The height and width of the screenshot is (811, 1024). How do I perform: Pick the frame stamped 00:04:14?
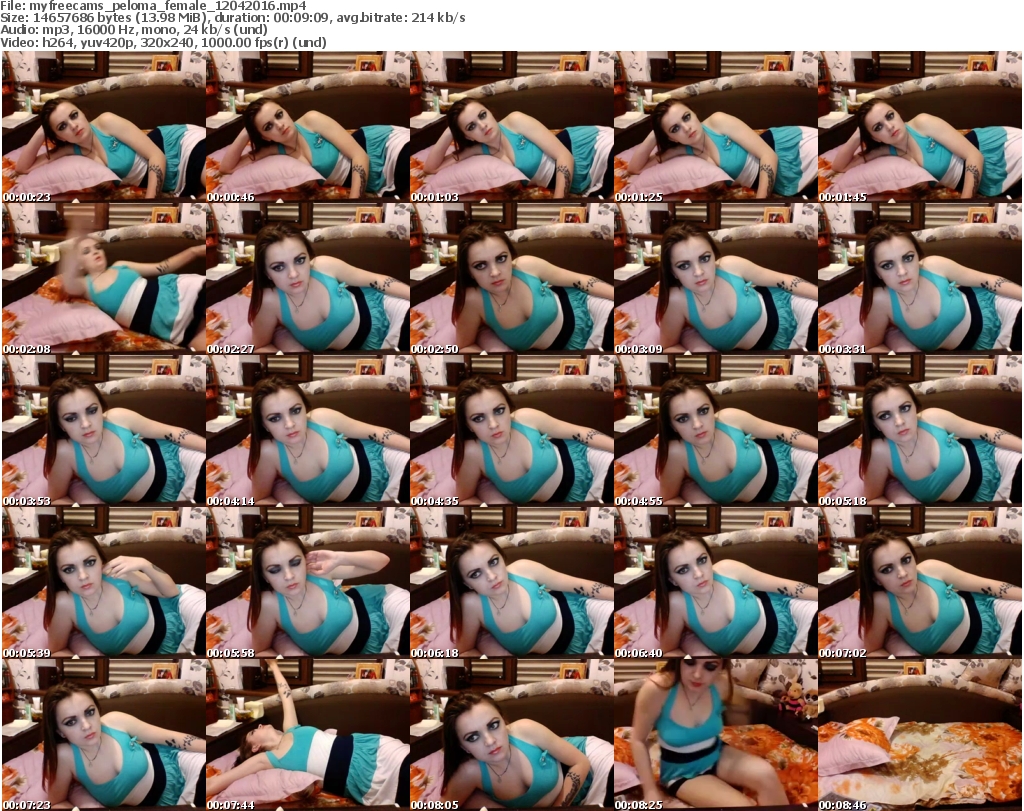point(308,430)
